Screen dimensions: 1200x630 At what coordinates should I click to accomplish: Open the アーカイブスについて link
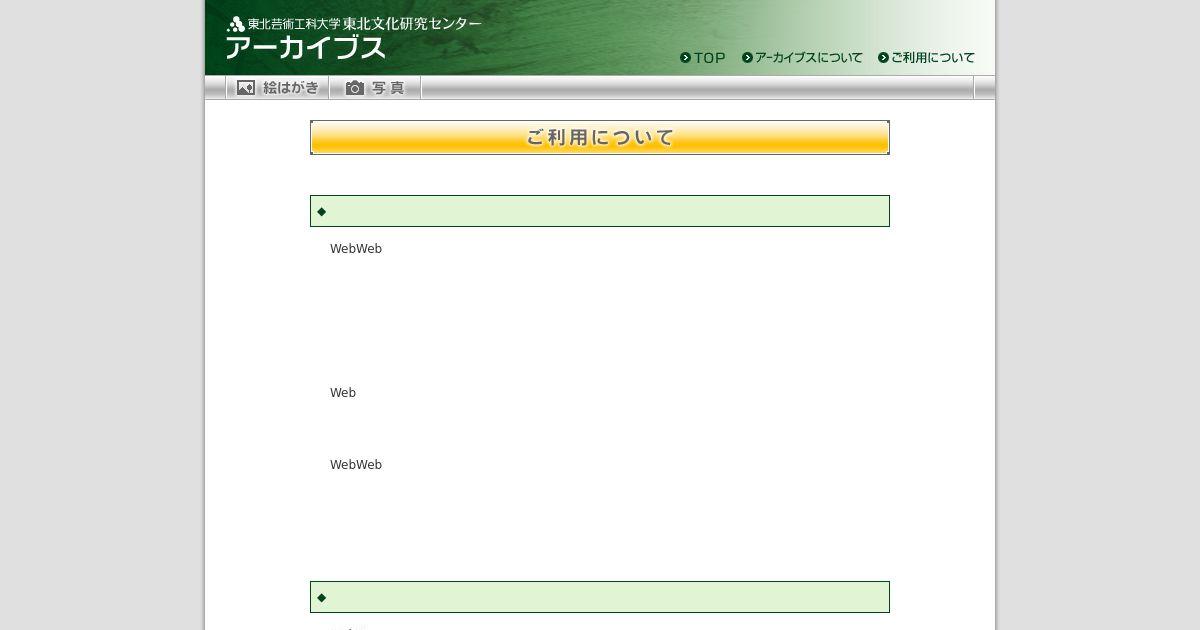coord(802,58)
